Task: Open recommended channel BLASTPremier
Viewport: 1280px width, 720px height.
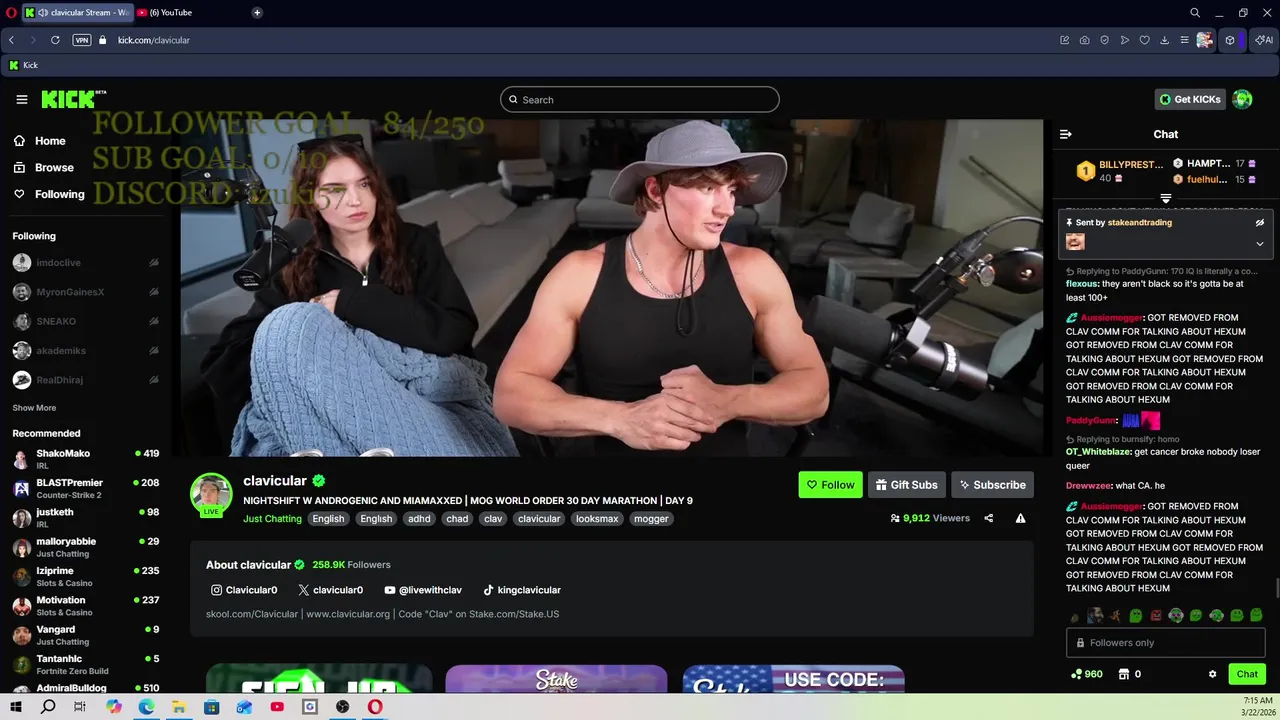Action: [x=85, y=488]
